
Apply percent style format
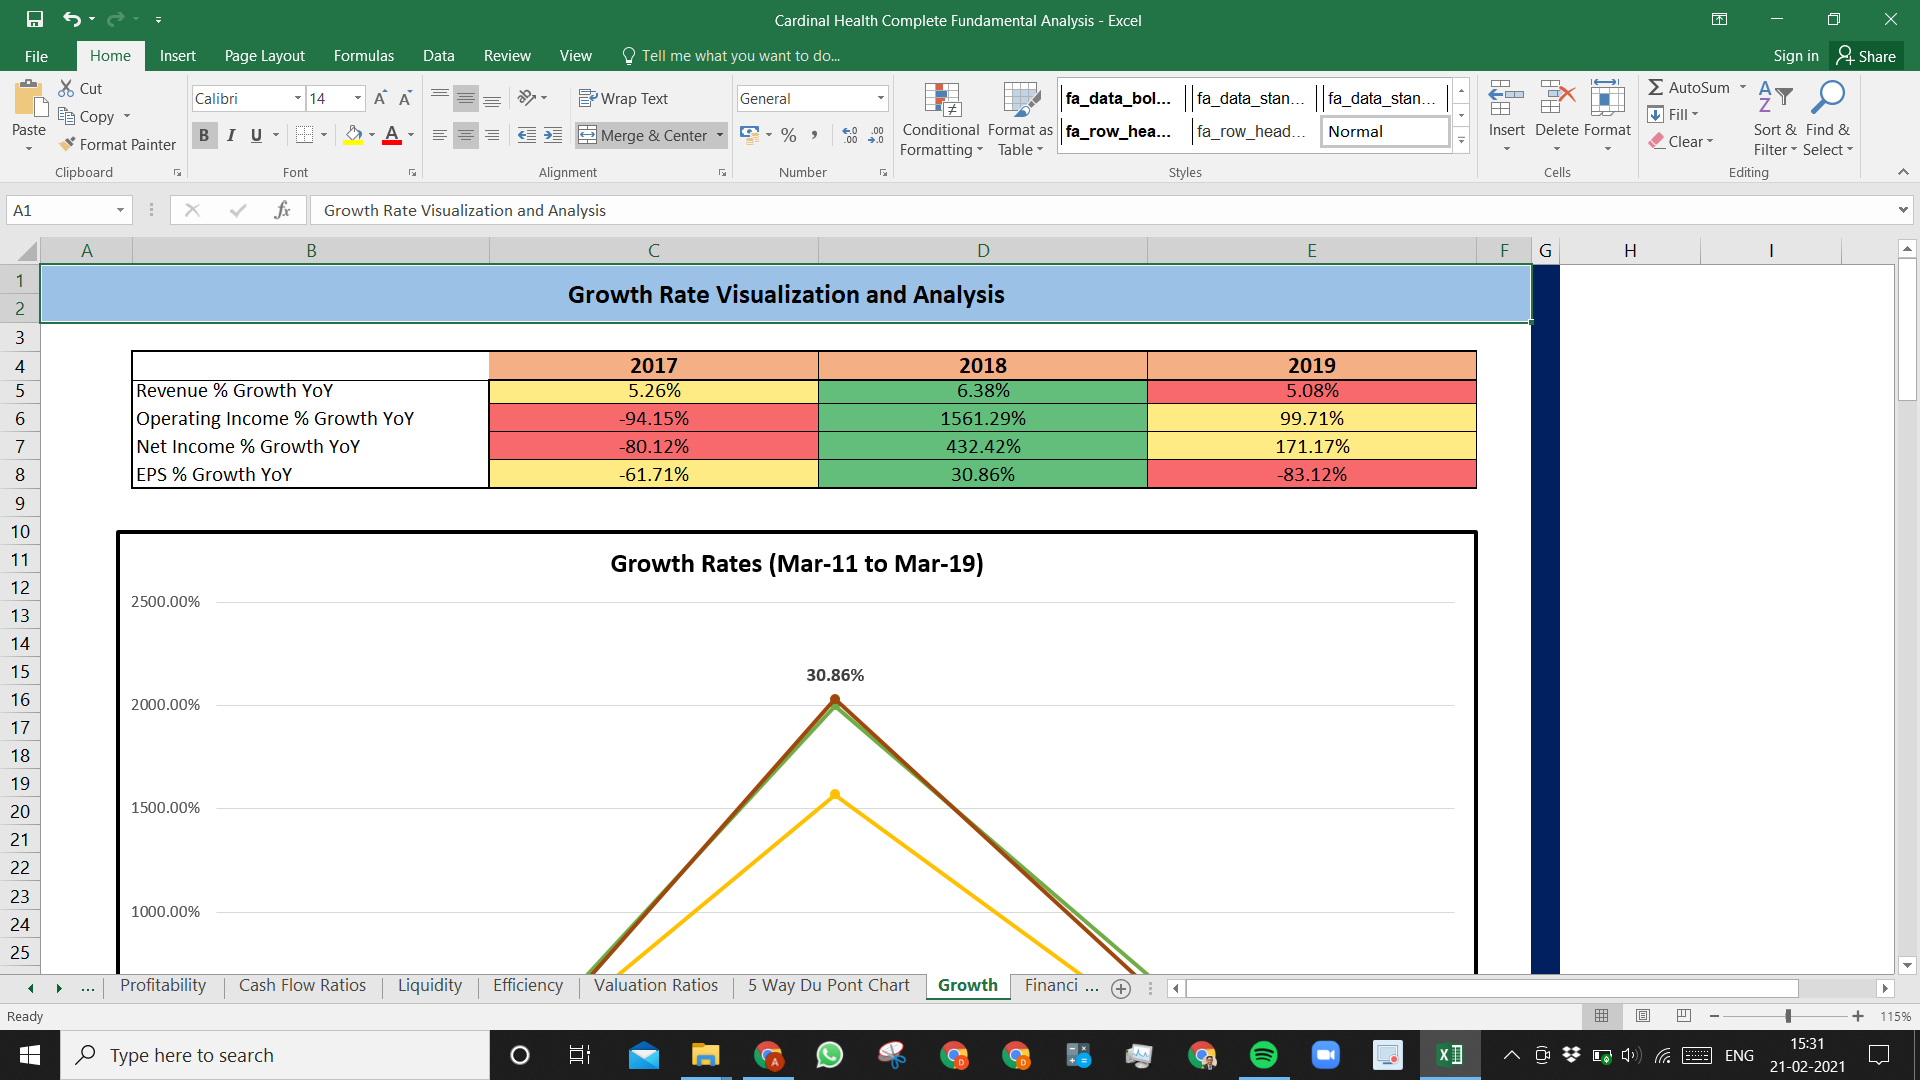[x=789, y=135]
